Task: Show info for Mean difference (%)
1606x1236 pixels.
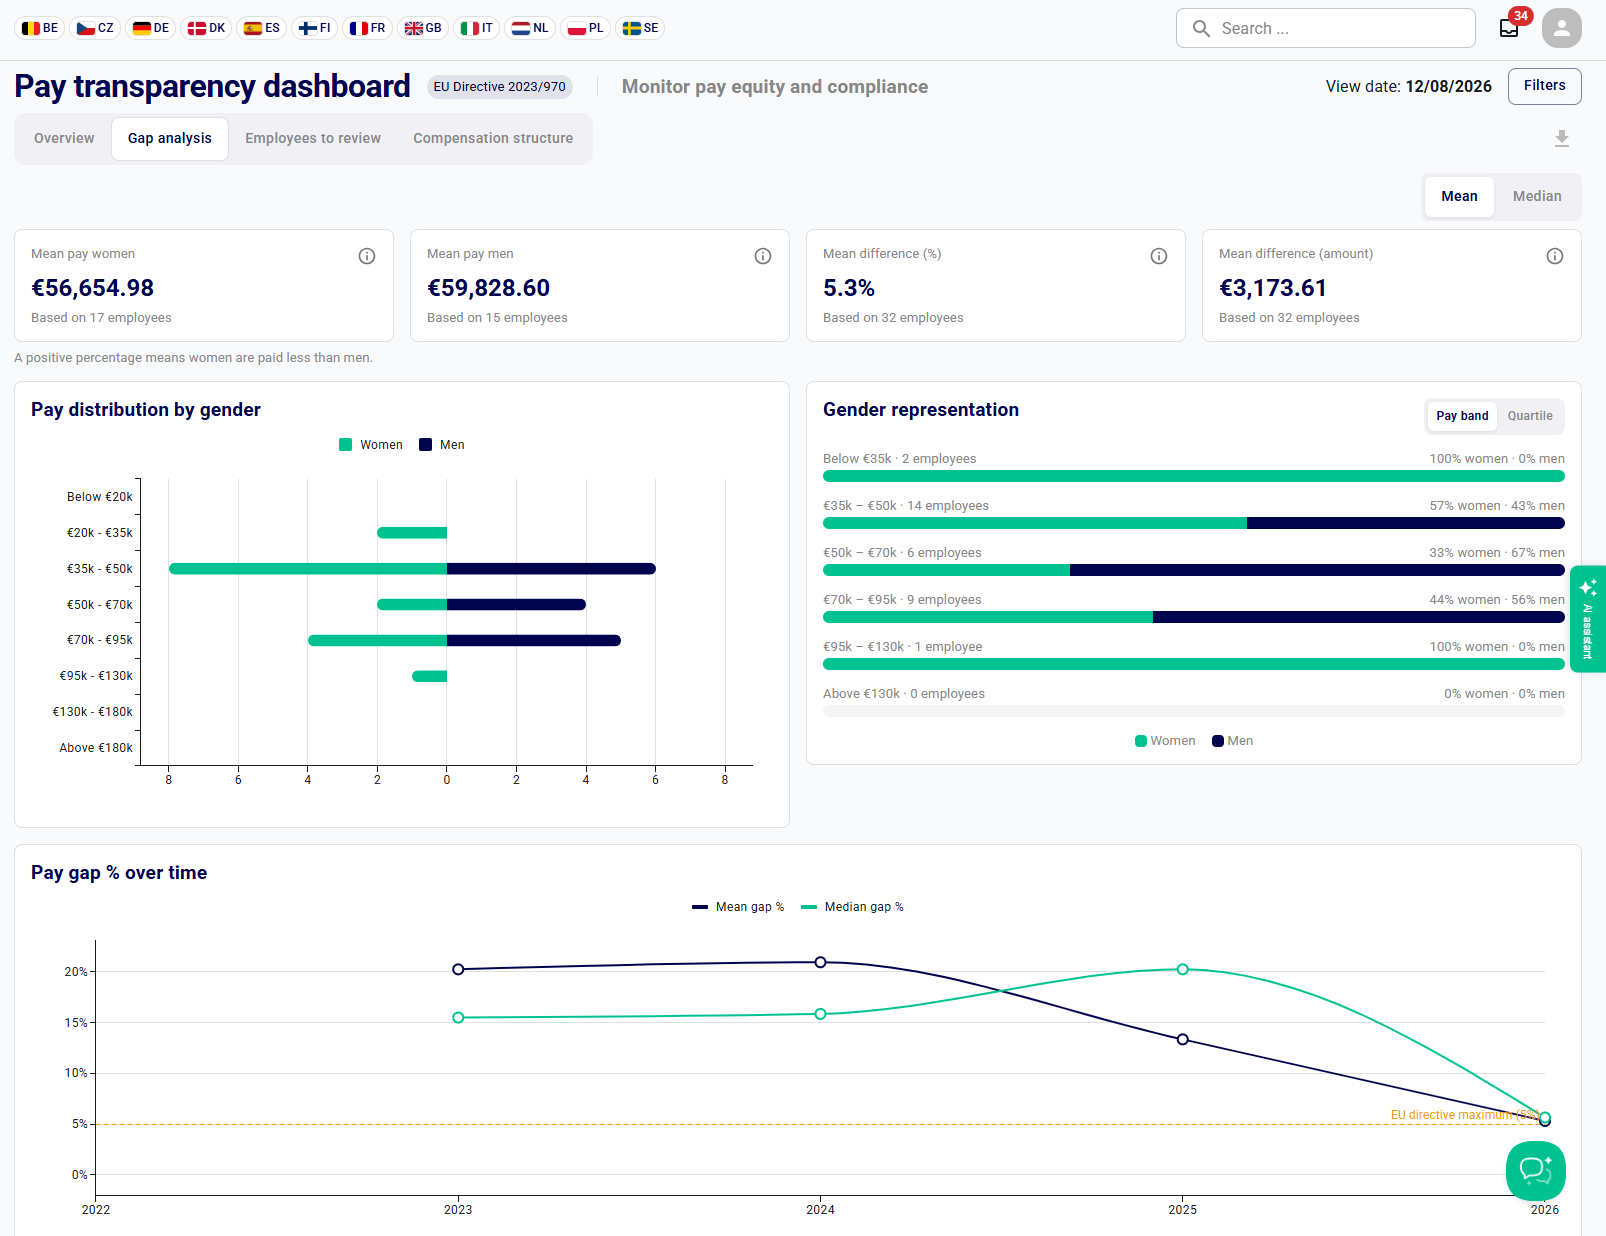Action: (x=1159, y=256)
